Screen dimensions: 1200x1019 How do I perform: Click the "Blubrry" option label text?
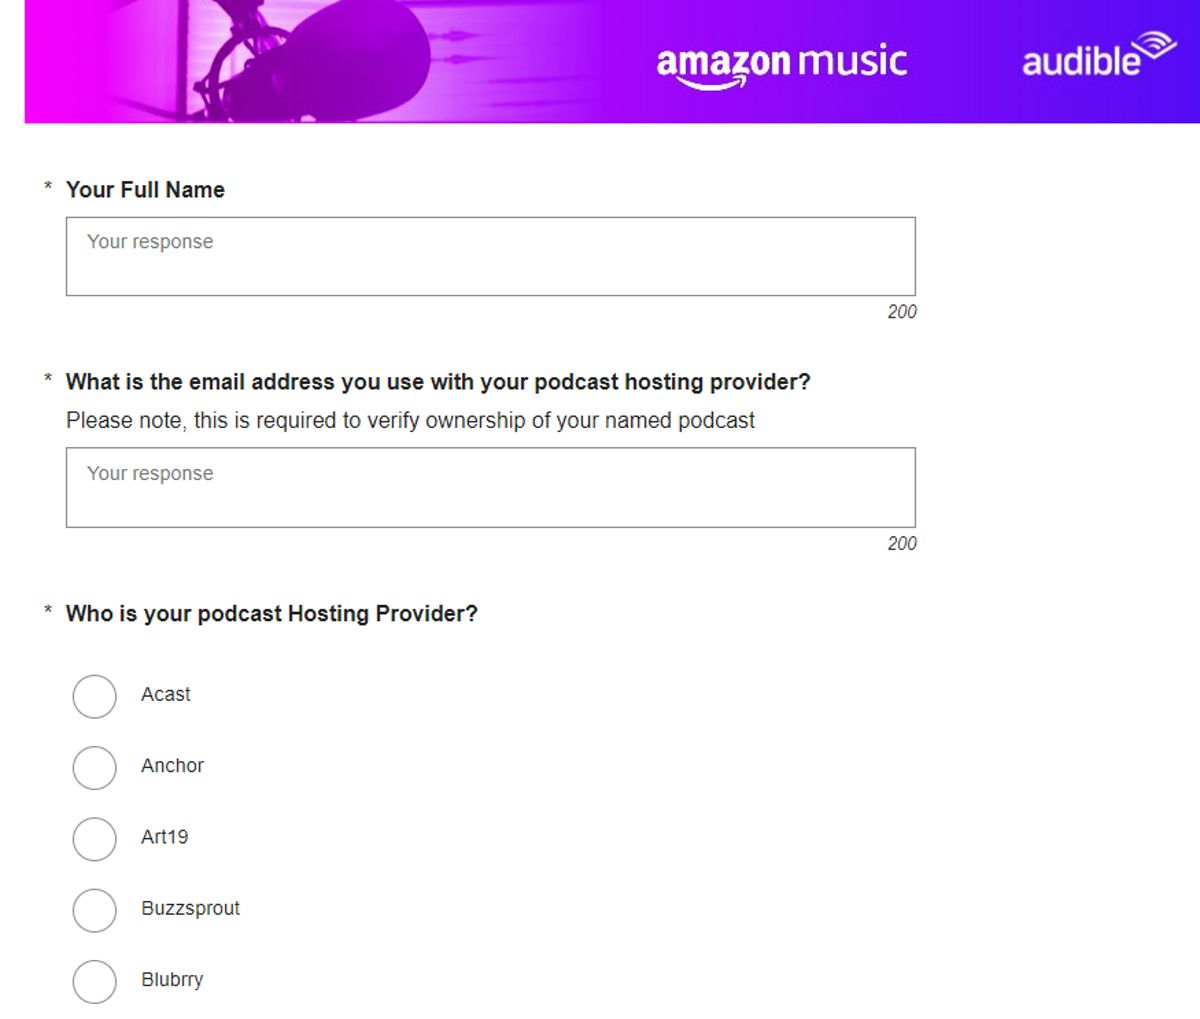tap(172, 979)
